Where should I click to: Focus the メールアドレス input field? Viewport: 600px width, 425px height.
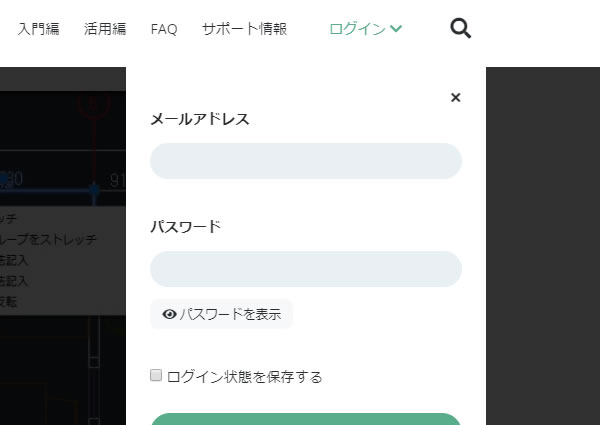tap(306, 161)
